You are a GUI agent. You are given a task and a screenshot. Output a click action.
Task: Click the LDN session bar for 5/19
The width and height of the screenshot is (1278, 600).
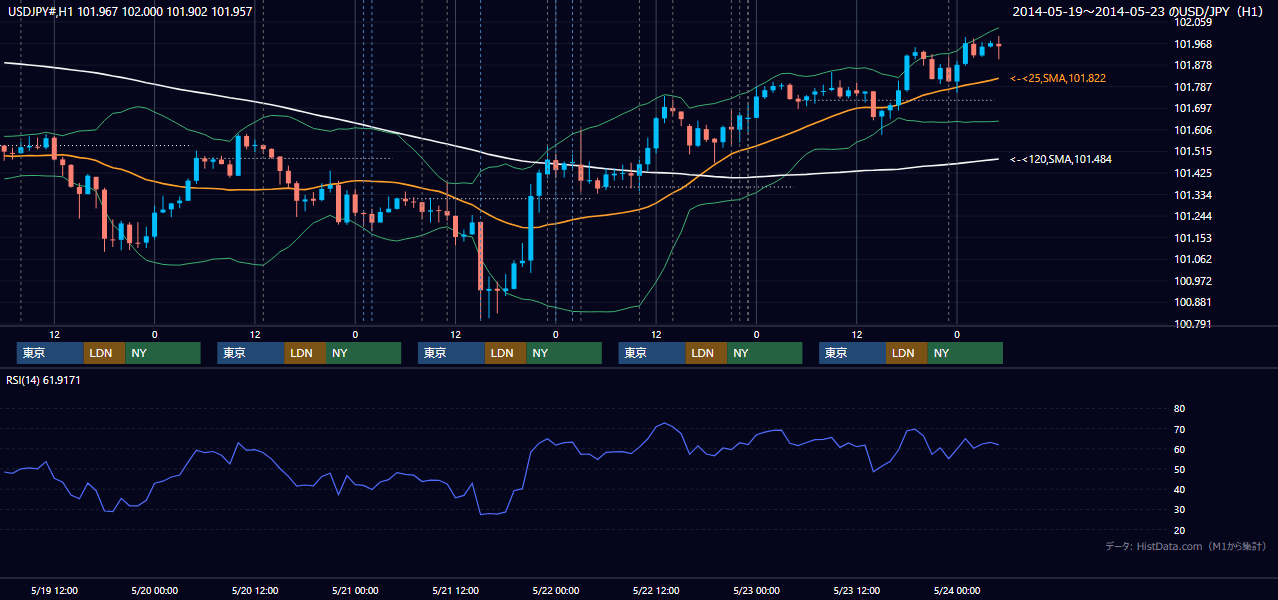tap(104, 353)
